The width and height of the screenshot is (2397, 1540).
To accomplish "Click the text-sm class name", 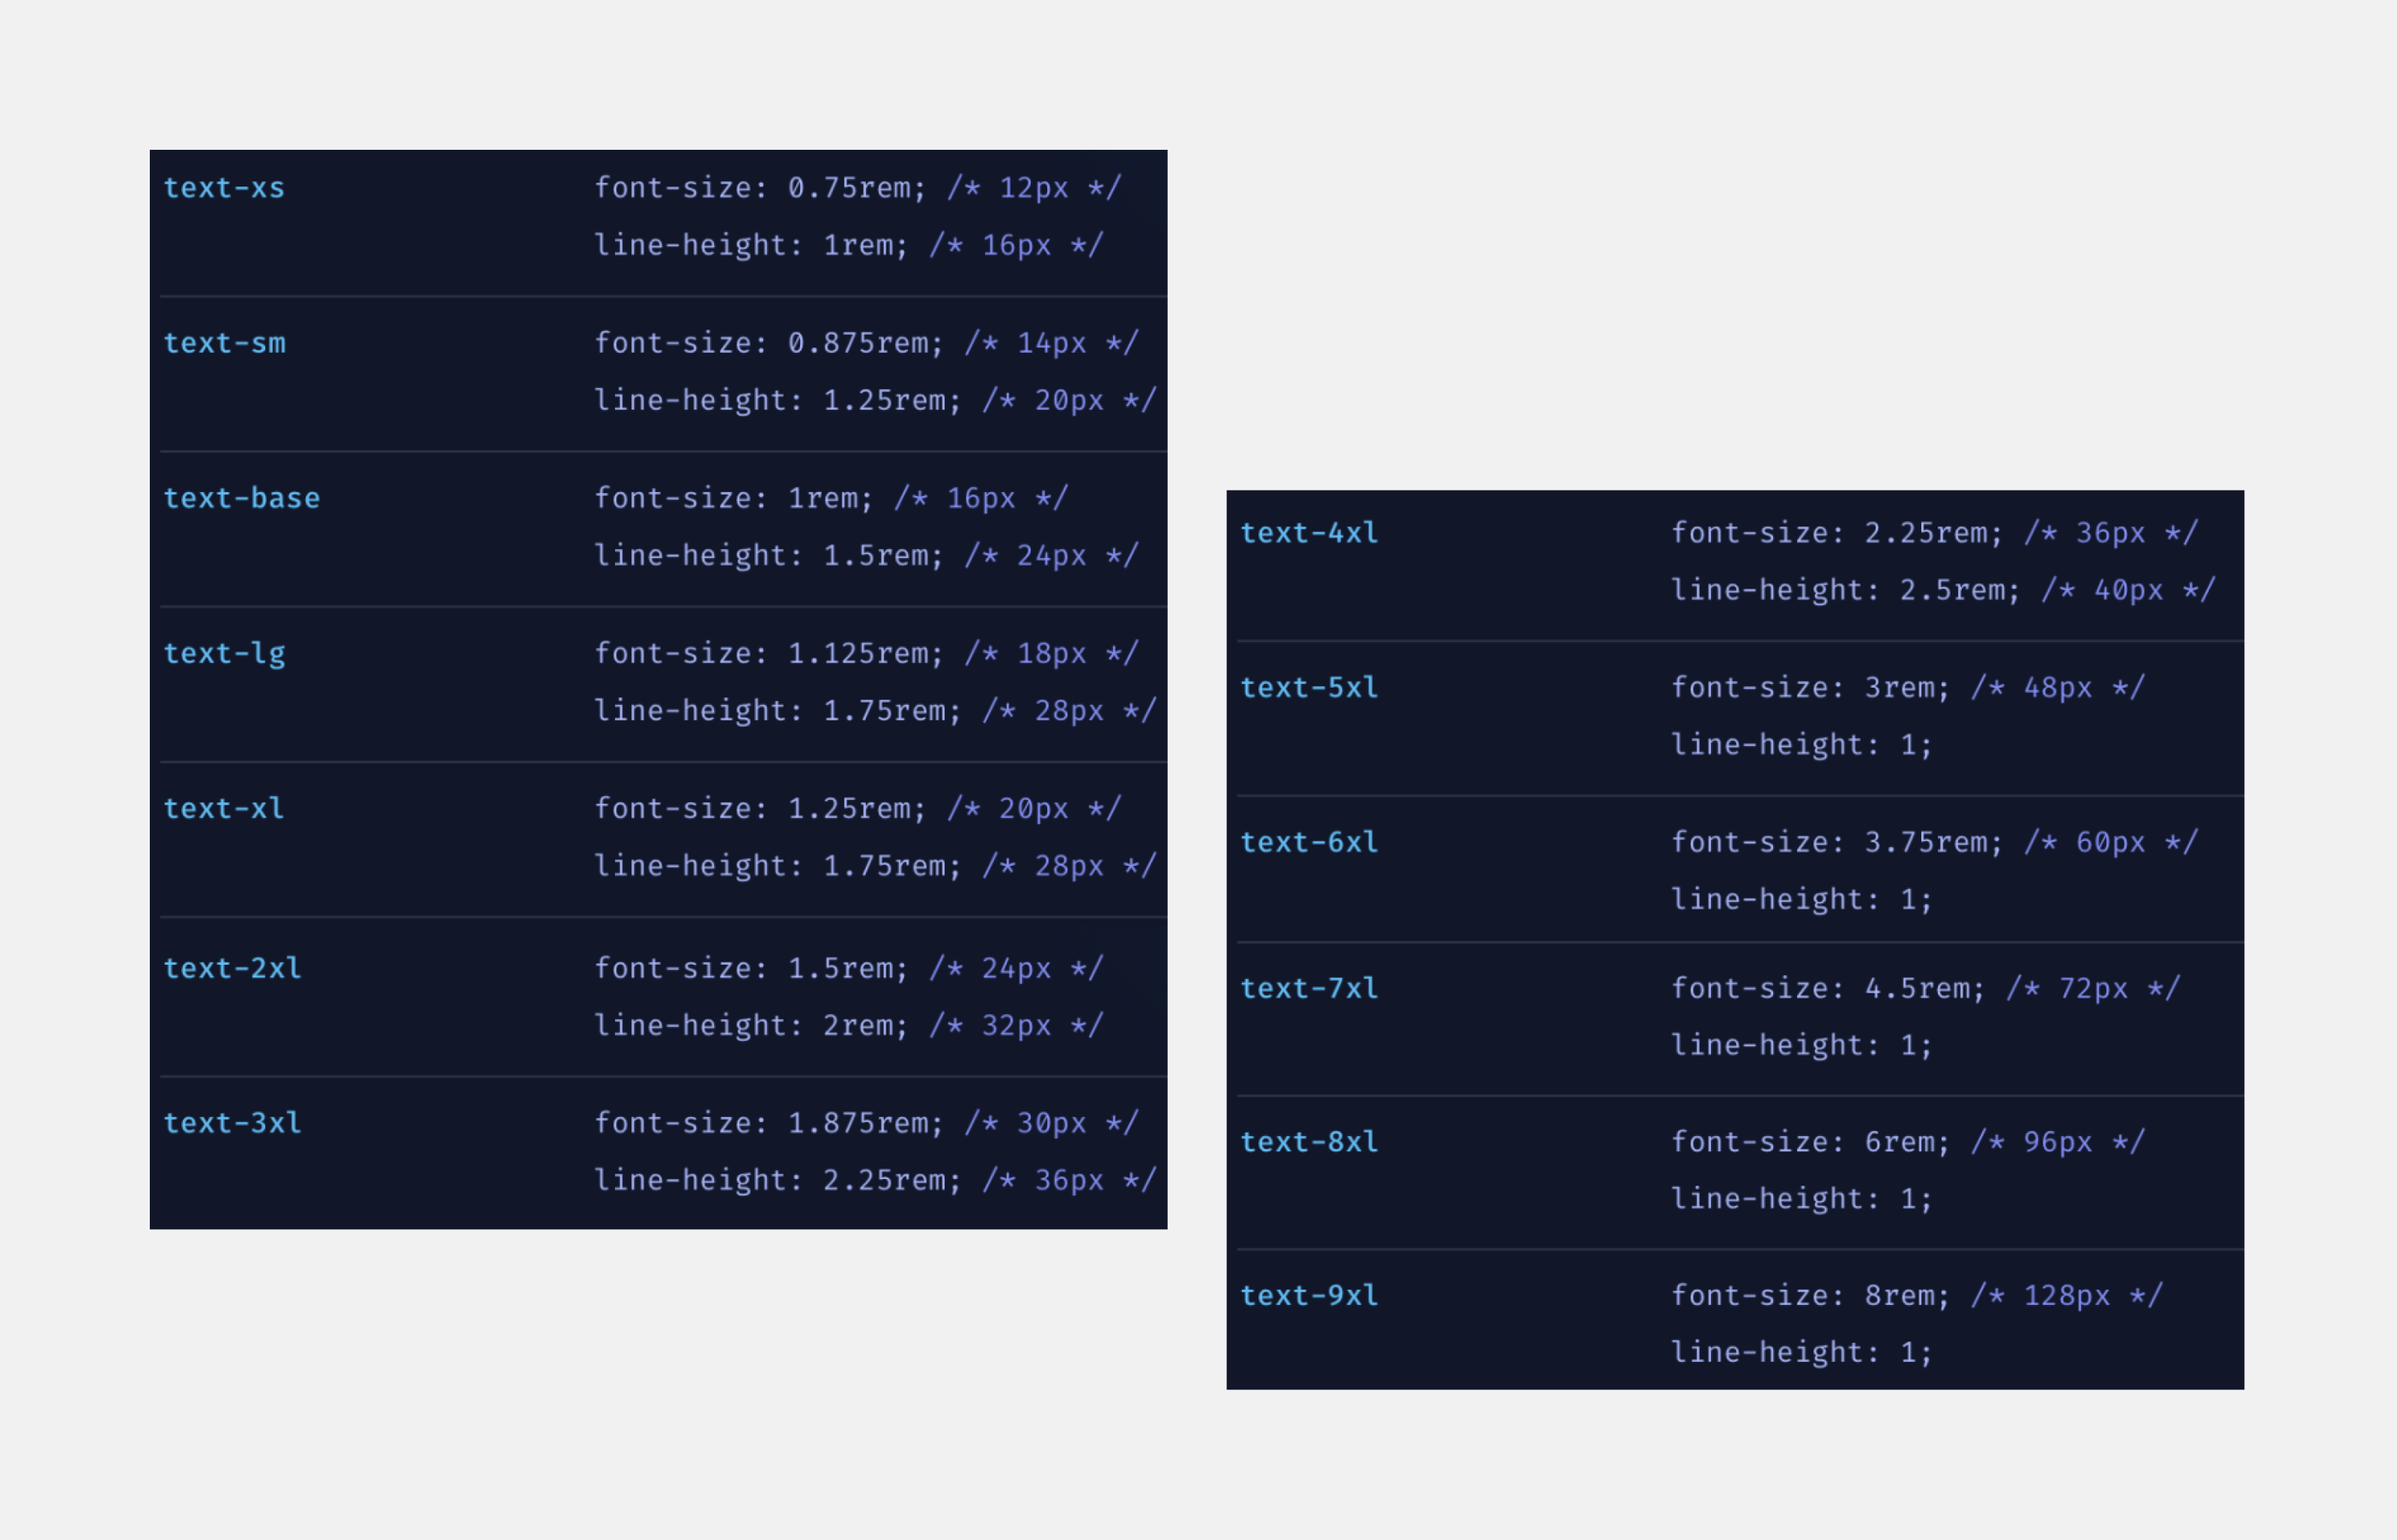I will tap(224, 343).
